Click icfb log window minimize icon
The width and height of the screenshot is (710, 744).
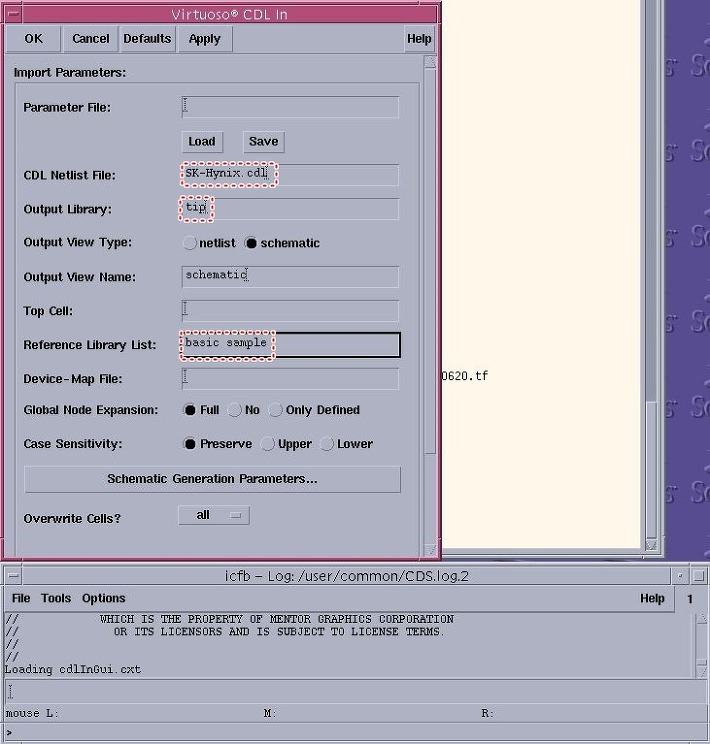coord(680,576)
